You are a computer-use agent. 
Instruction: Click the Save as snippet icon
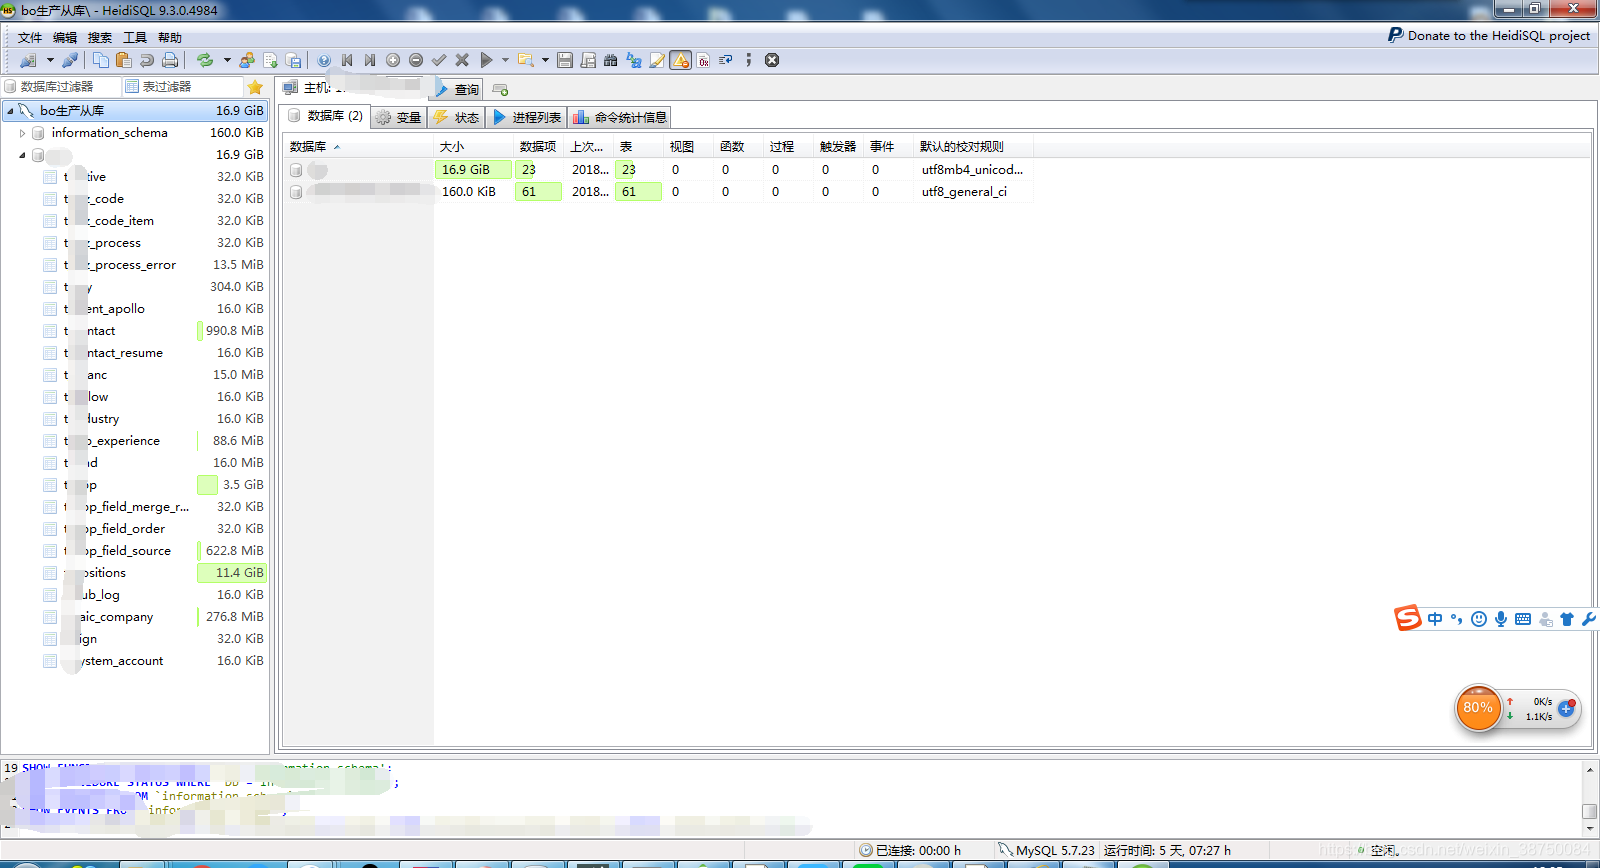588,60
